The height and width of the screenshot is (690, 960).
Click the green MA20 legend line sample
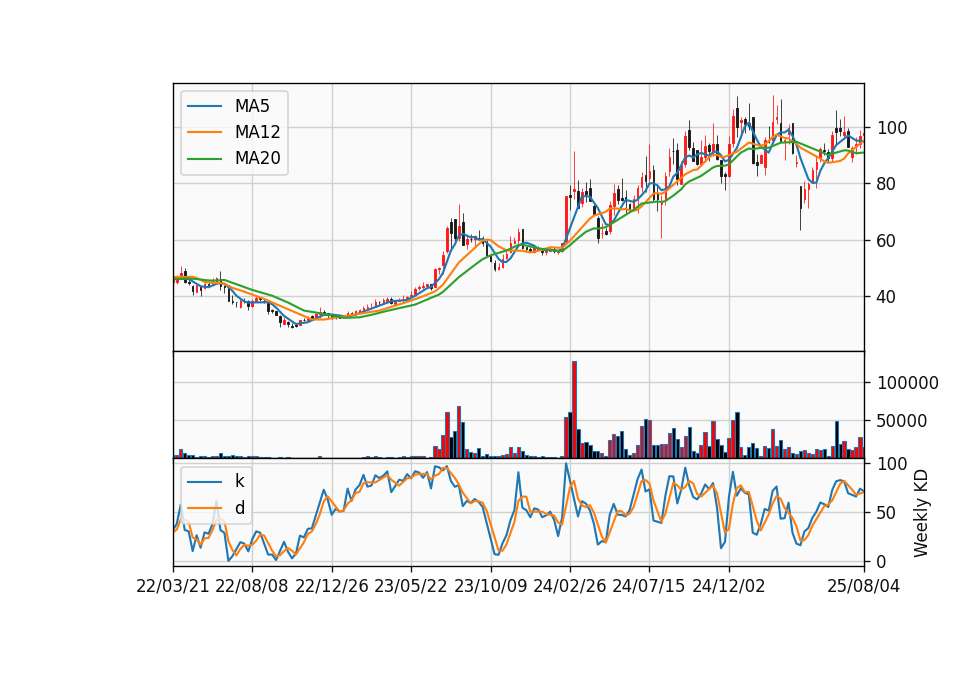tap(204, 159)
